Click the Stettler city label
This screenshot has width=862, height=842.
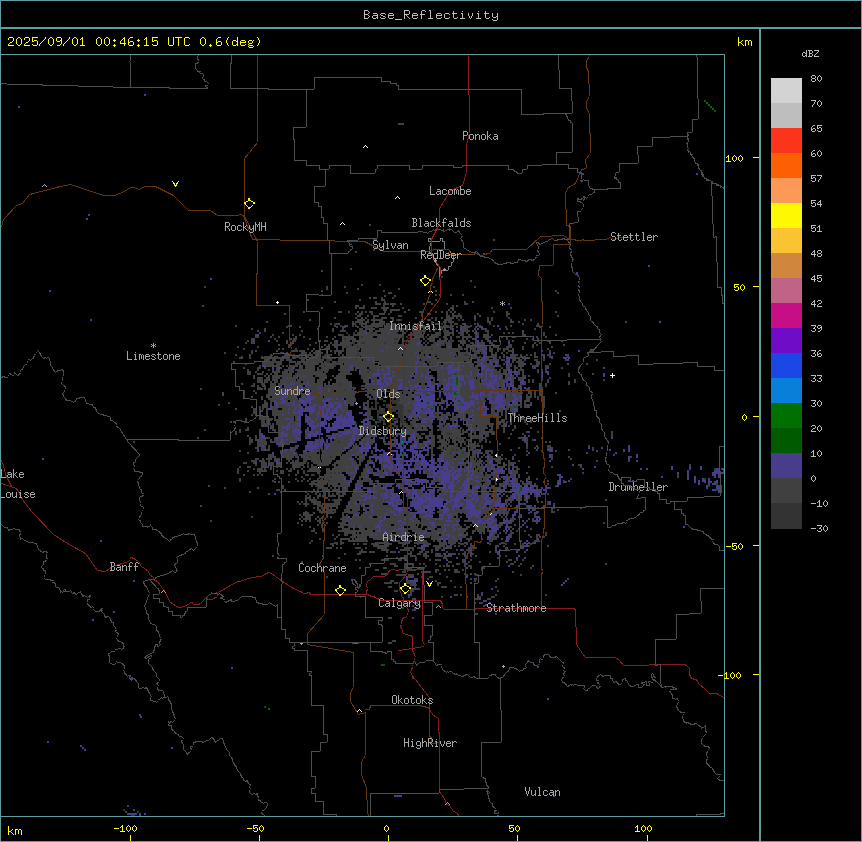click(633, 237)
